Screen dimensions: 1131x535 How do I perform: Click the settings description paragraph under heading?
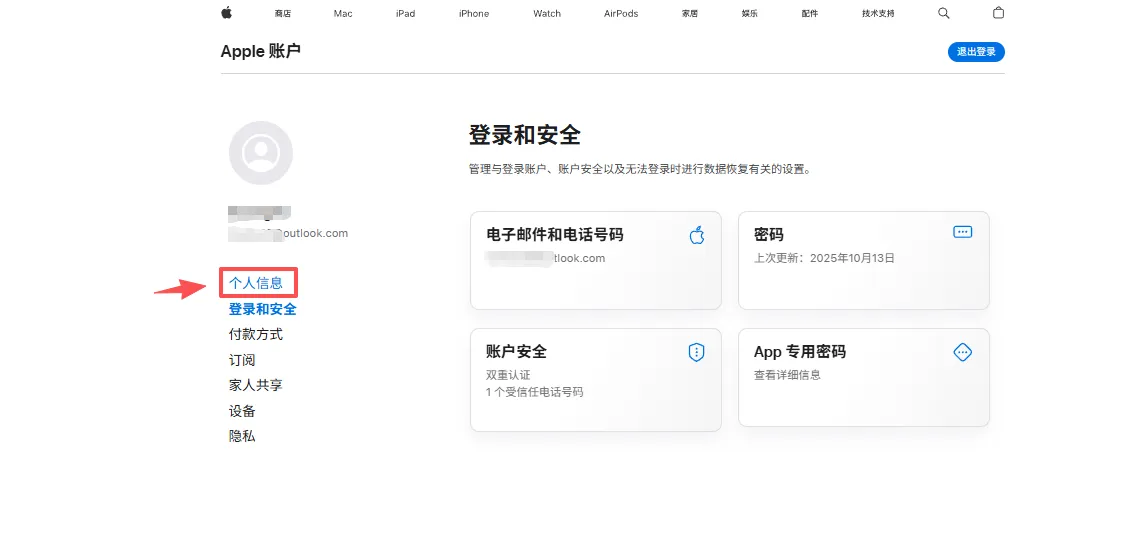tap(639, 169)
